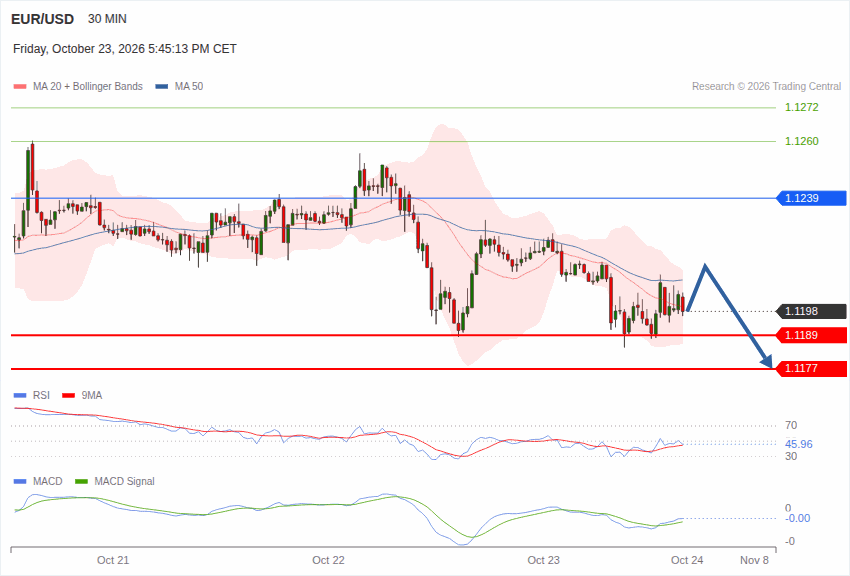Select the MACD value -0.00
This screenshot has height=576, width=850.
tap(797, 519)
